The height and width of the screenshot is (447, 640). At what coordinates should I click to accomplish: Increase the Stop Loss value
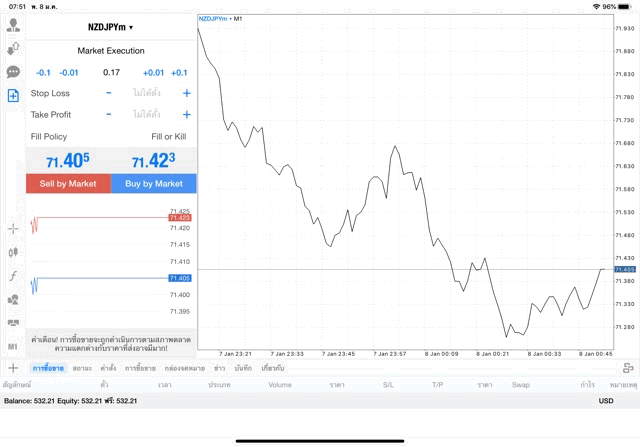coord(186,93)
